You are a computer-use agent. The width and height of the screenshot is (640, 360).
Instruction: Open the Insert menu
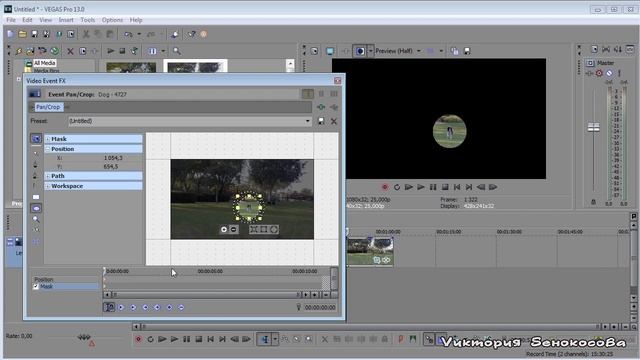click(x=66, y=20)
